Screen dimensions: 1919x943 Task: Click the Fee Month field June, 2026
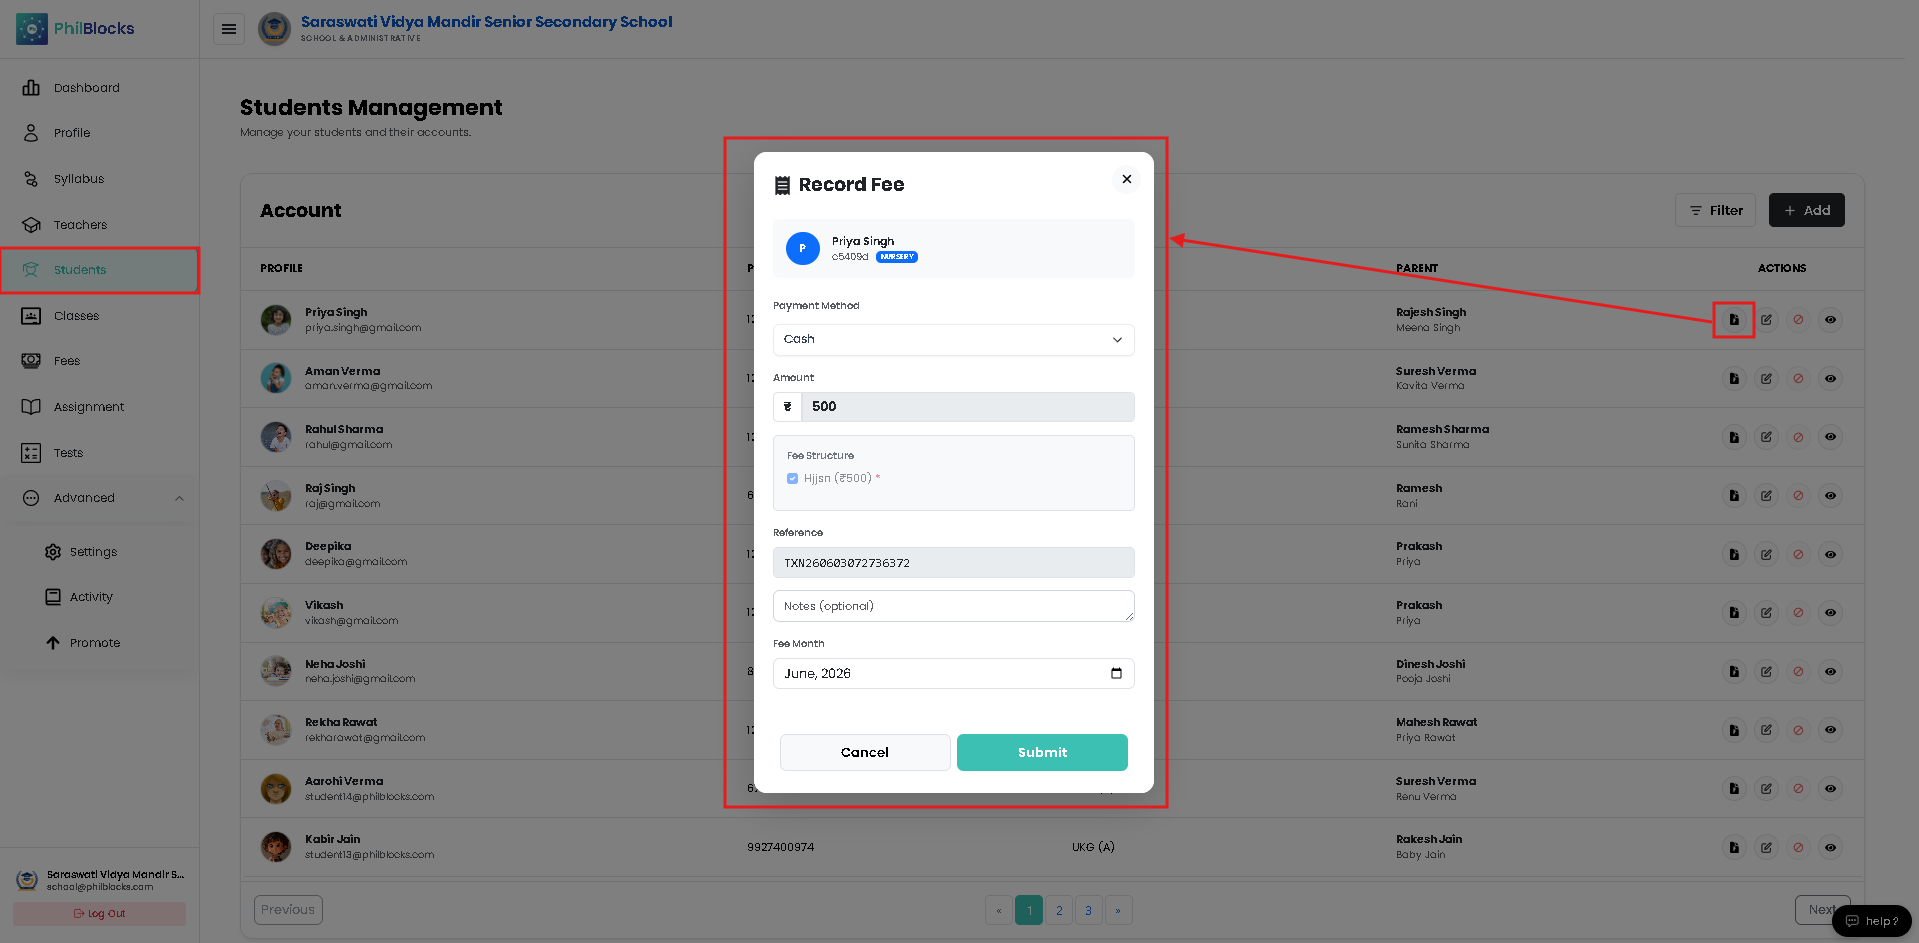[x=953, y=673]
